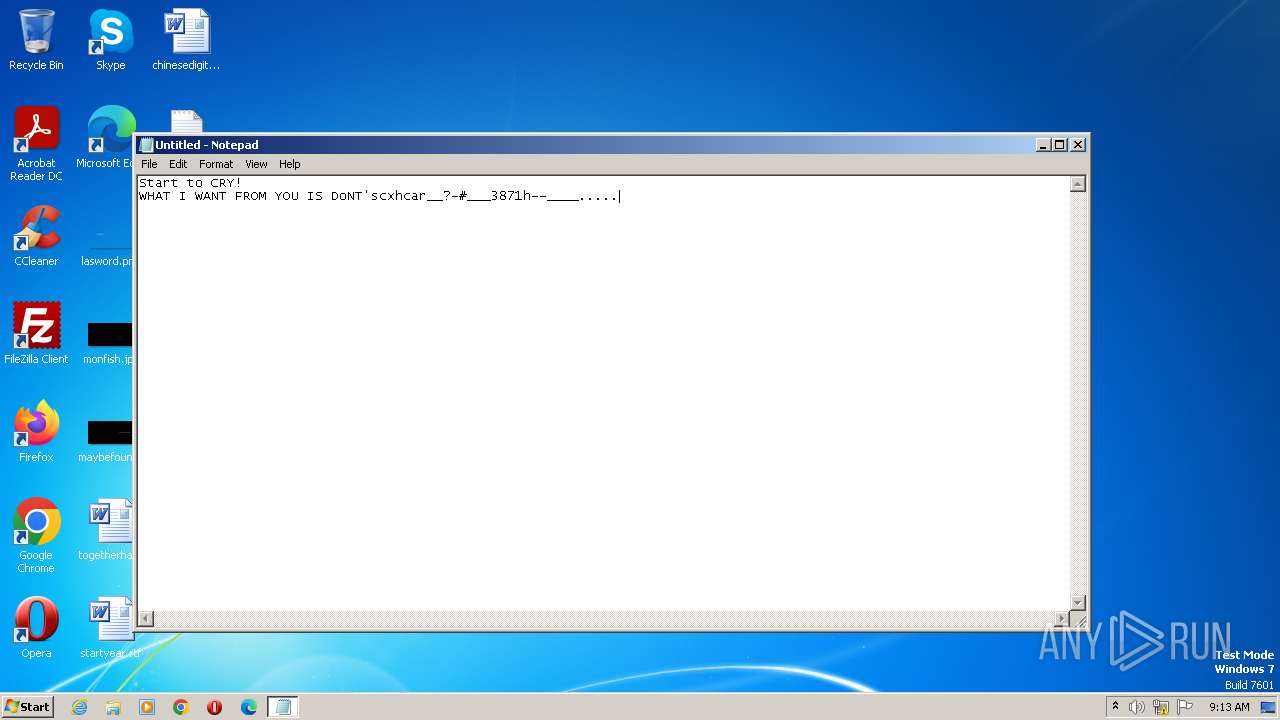Viewport: 1280px width, 720px height.
Task: Open the chinesedigit Word document icon
Action: [186, 41]
